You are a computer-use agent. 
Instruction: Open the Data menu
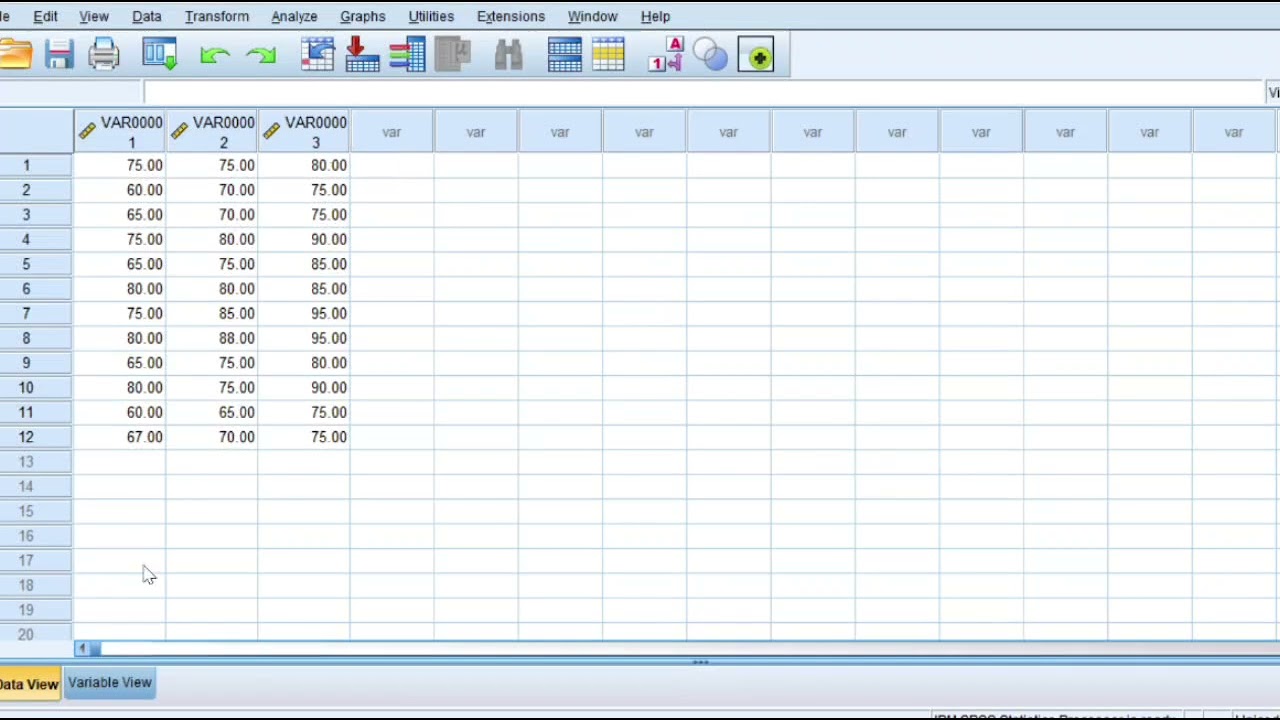[147, 16]
